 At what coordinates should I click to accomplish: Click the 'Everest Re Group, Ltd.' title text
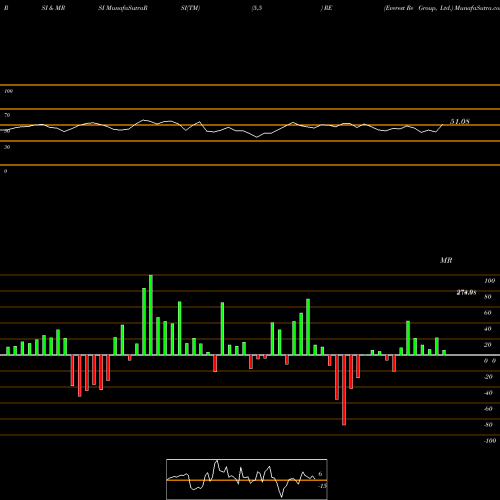(418, 8)
